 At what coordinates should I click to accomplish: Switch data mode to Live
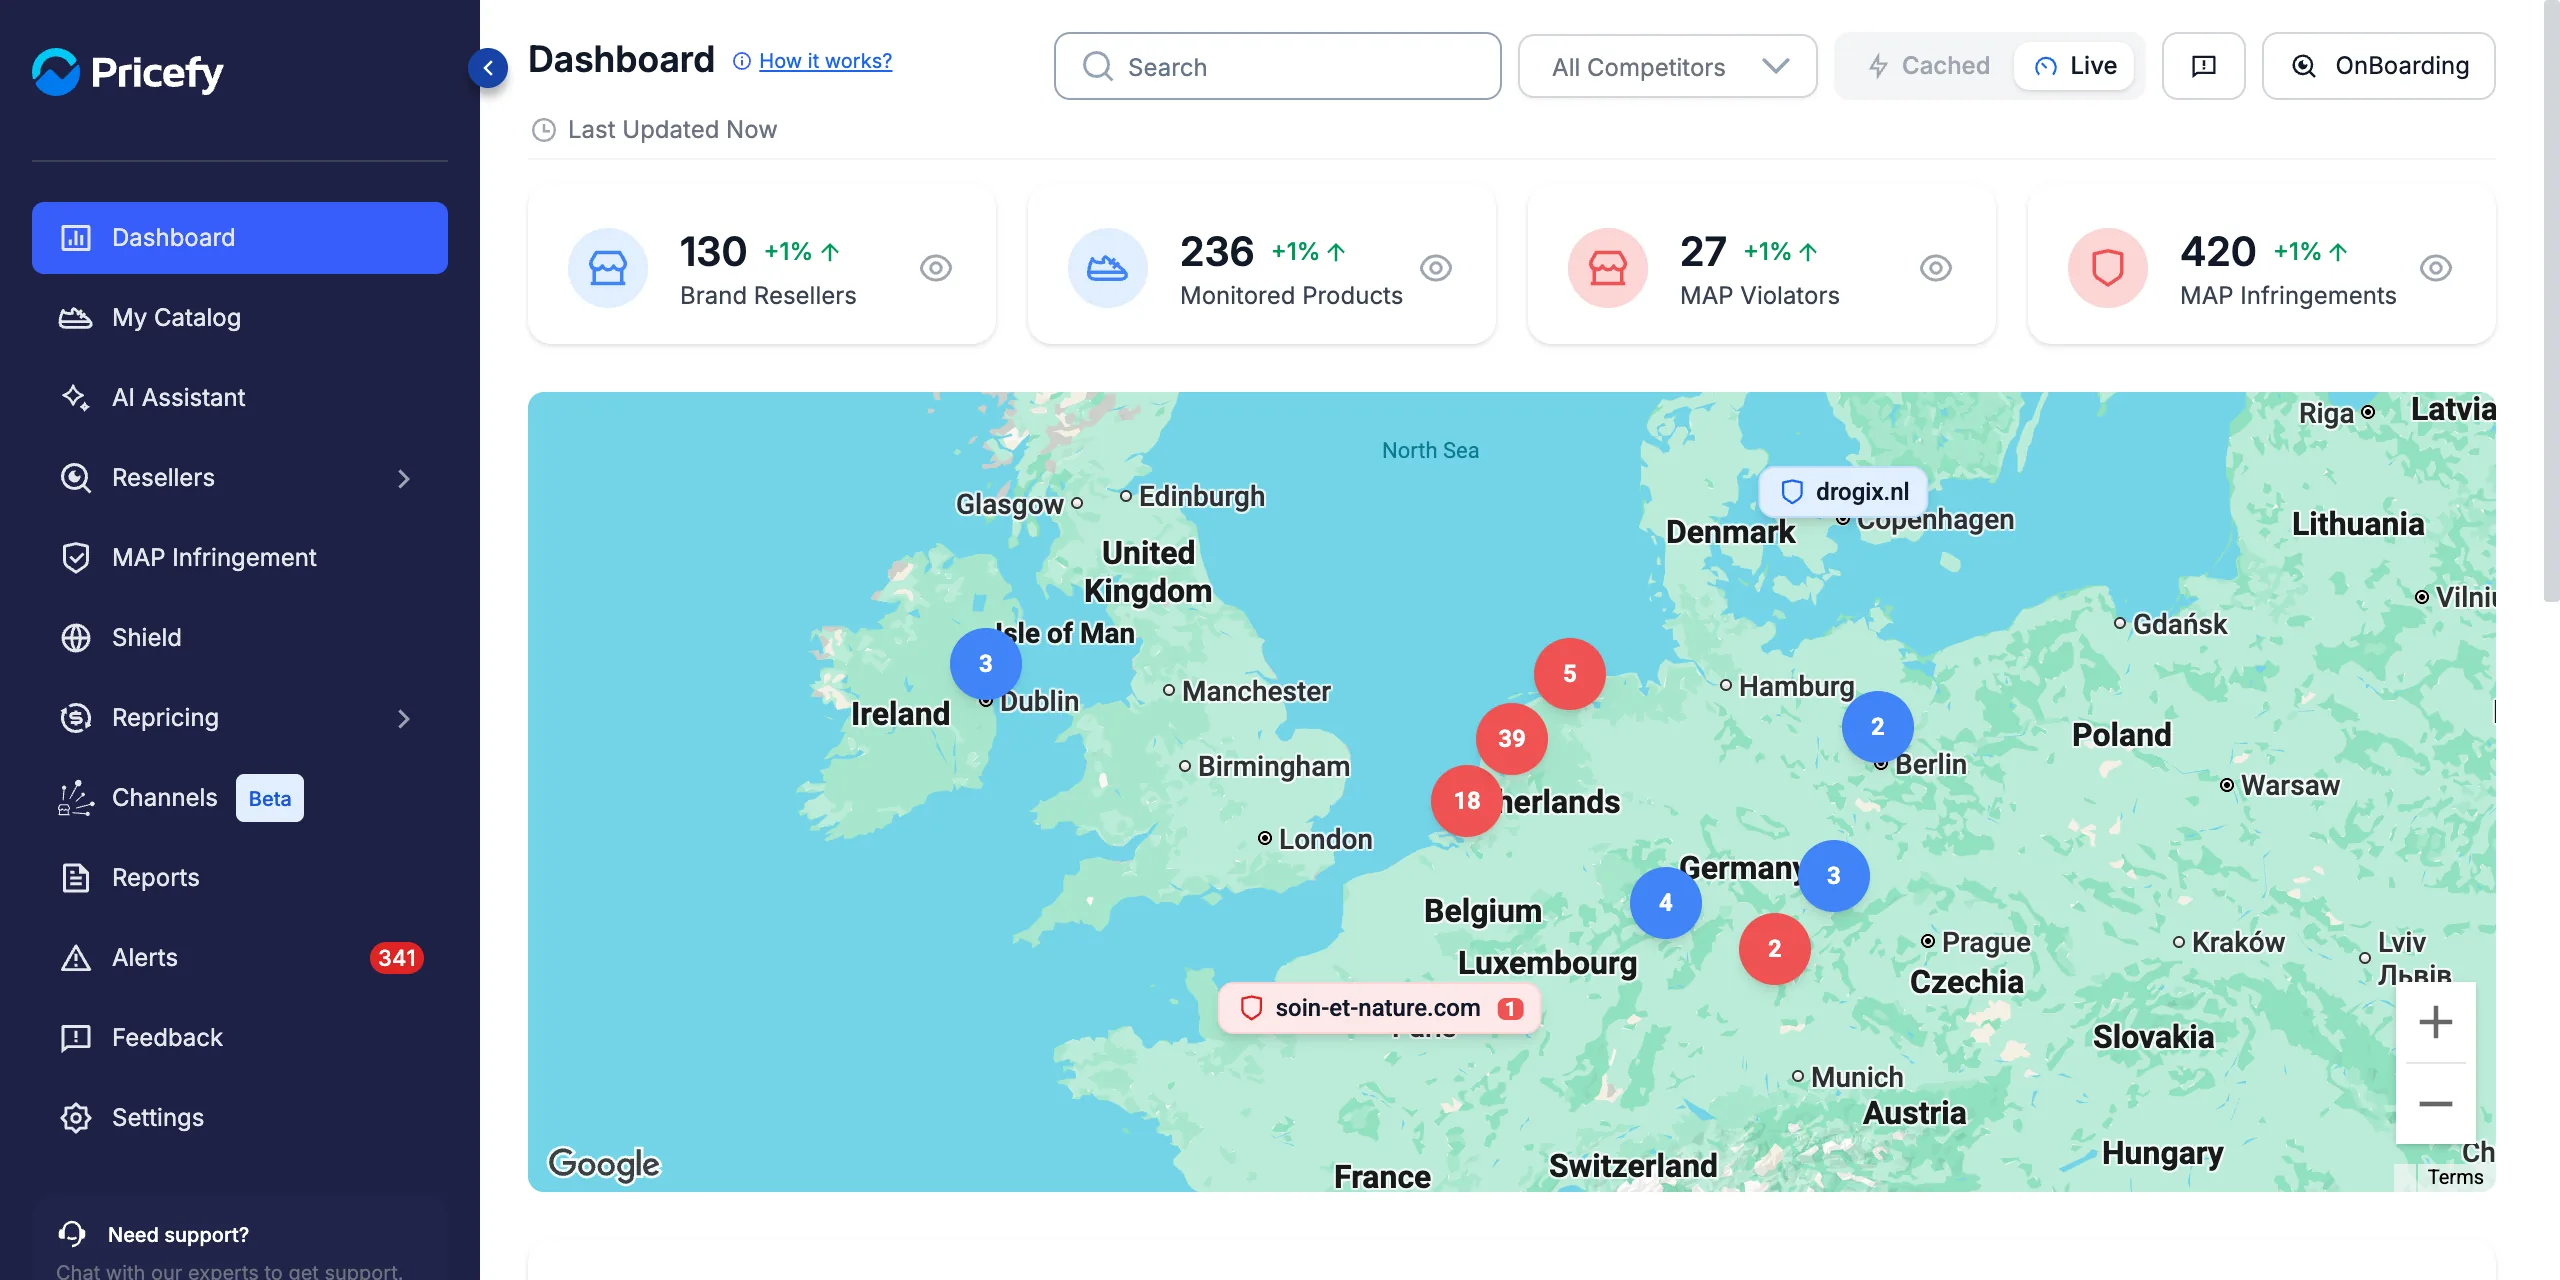[2075, 66]
